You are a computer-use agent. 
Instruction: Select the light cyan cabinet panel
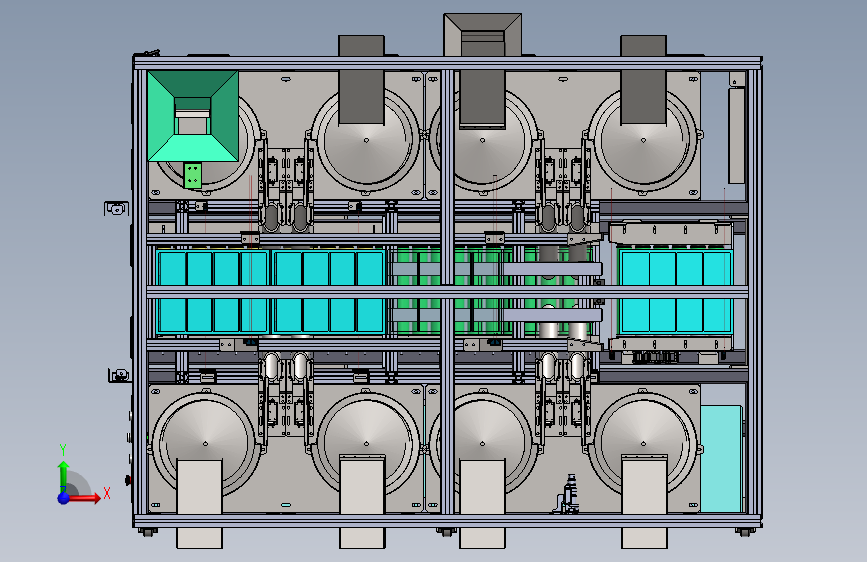click(721, 459)
